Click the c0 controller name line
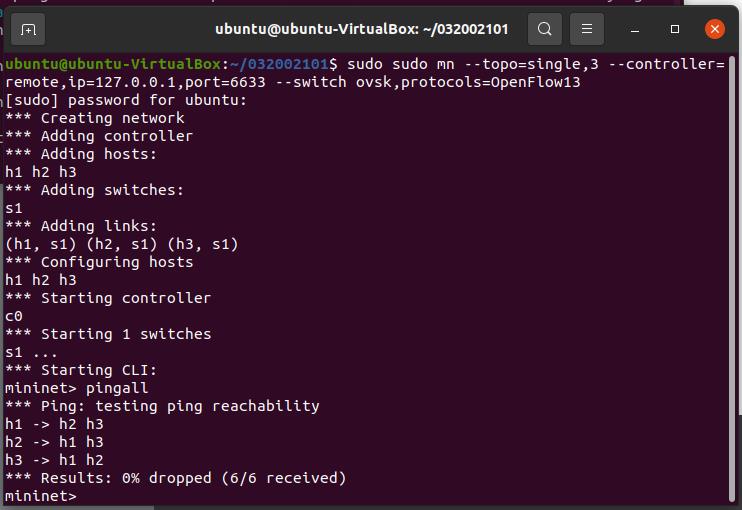 pos(14,316)
